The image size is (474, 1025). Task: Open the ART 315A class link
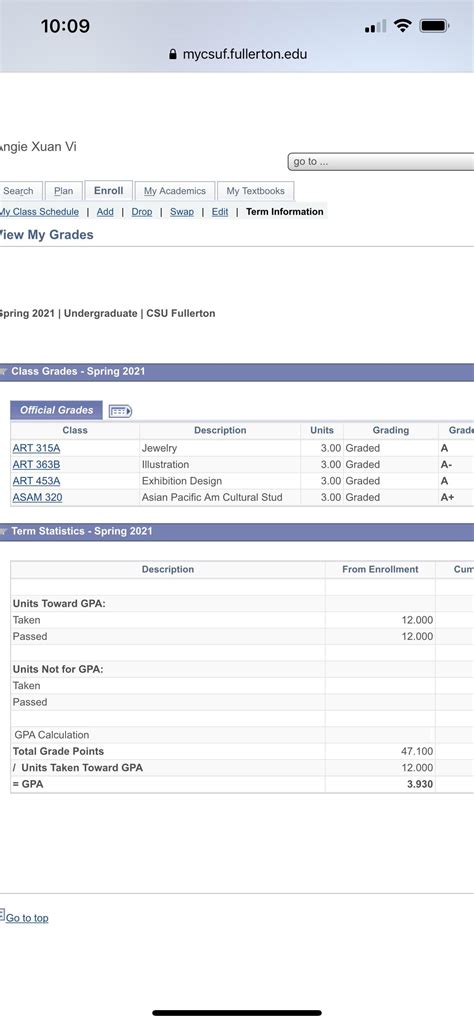tap(36, 448)
